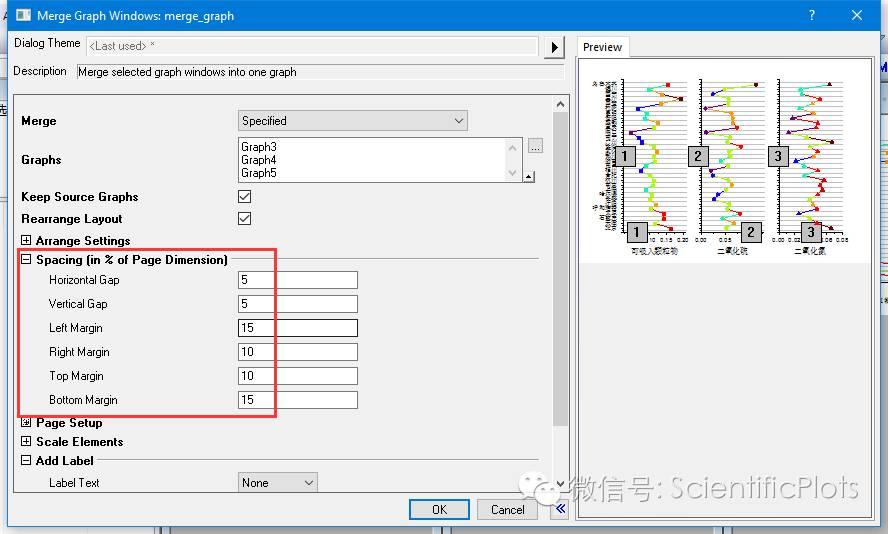Viewport: 888px width, 534px height.
Task: Expand the Arrange Settings section
Action: click(x=26, y=240)
